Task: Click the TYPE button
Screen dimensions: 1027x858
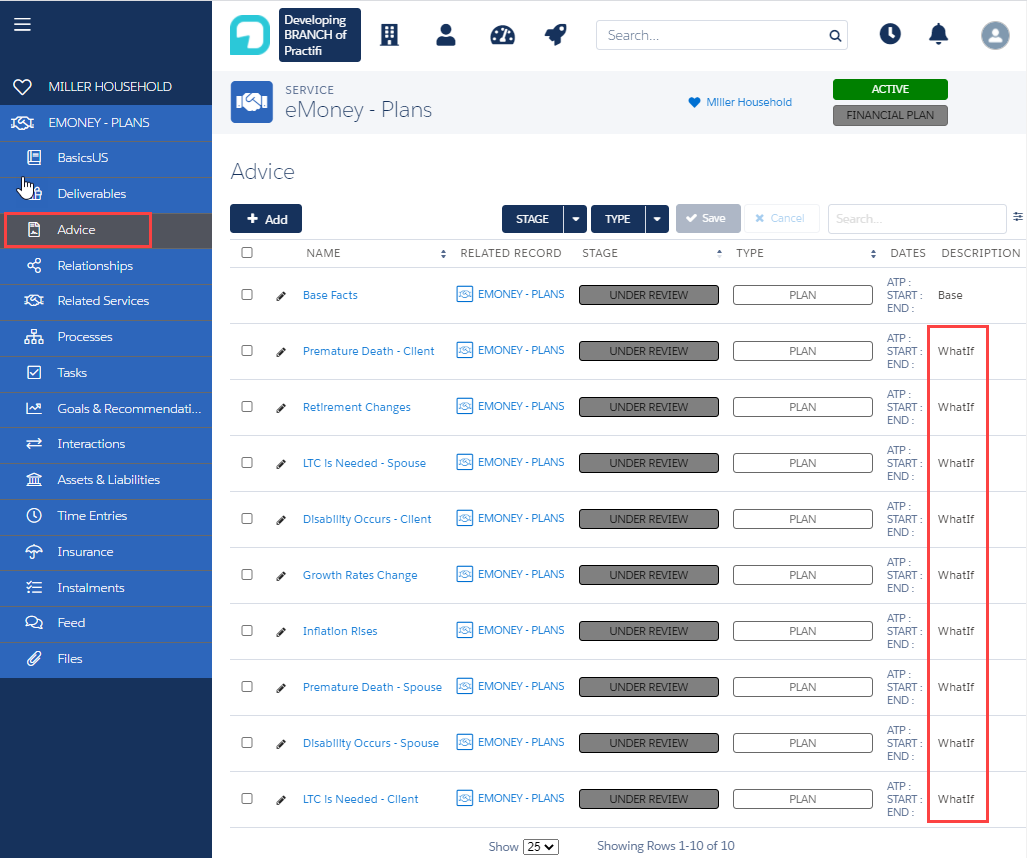Action: (x=618, y=219)
